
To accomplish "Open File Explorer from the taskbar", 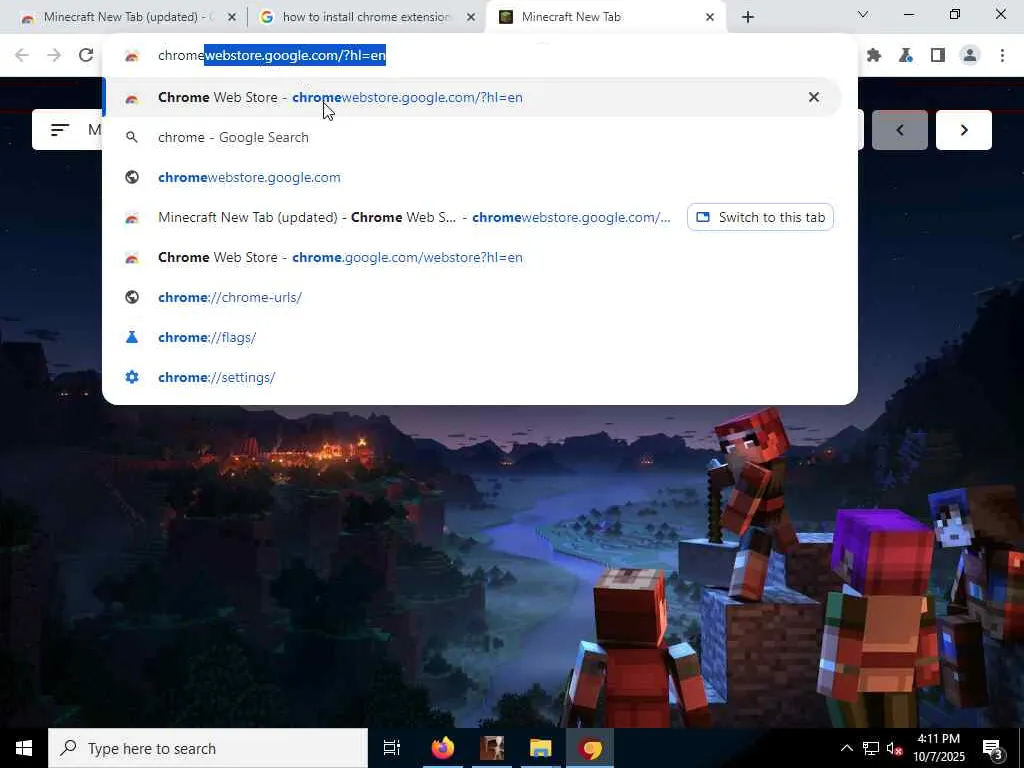I will (541, 748).
